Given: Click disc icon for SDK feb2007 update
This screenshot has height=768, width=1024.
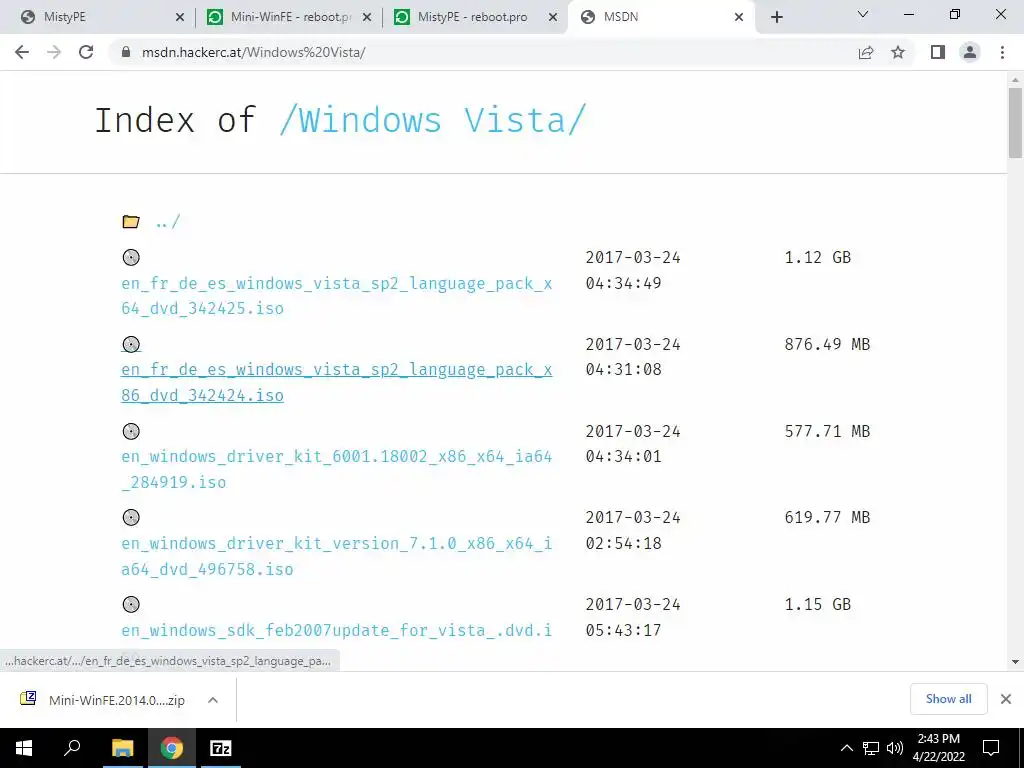Looking at the screenshot, I should (131, 604).
